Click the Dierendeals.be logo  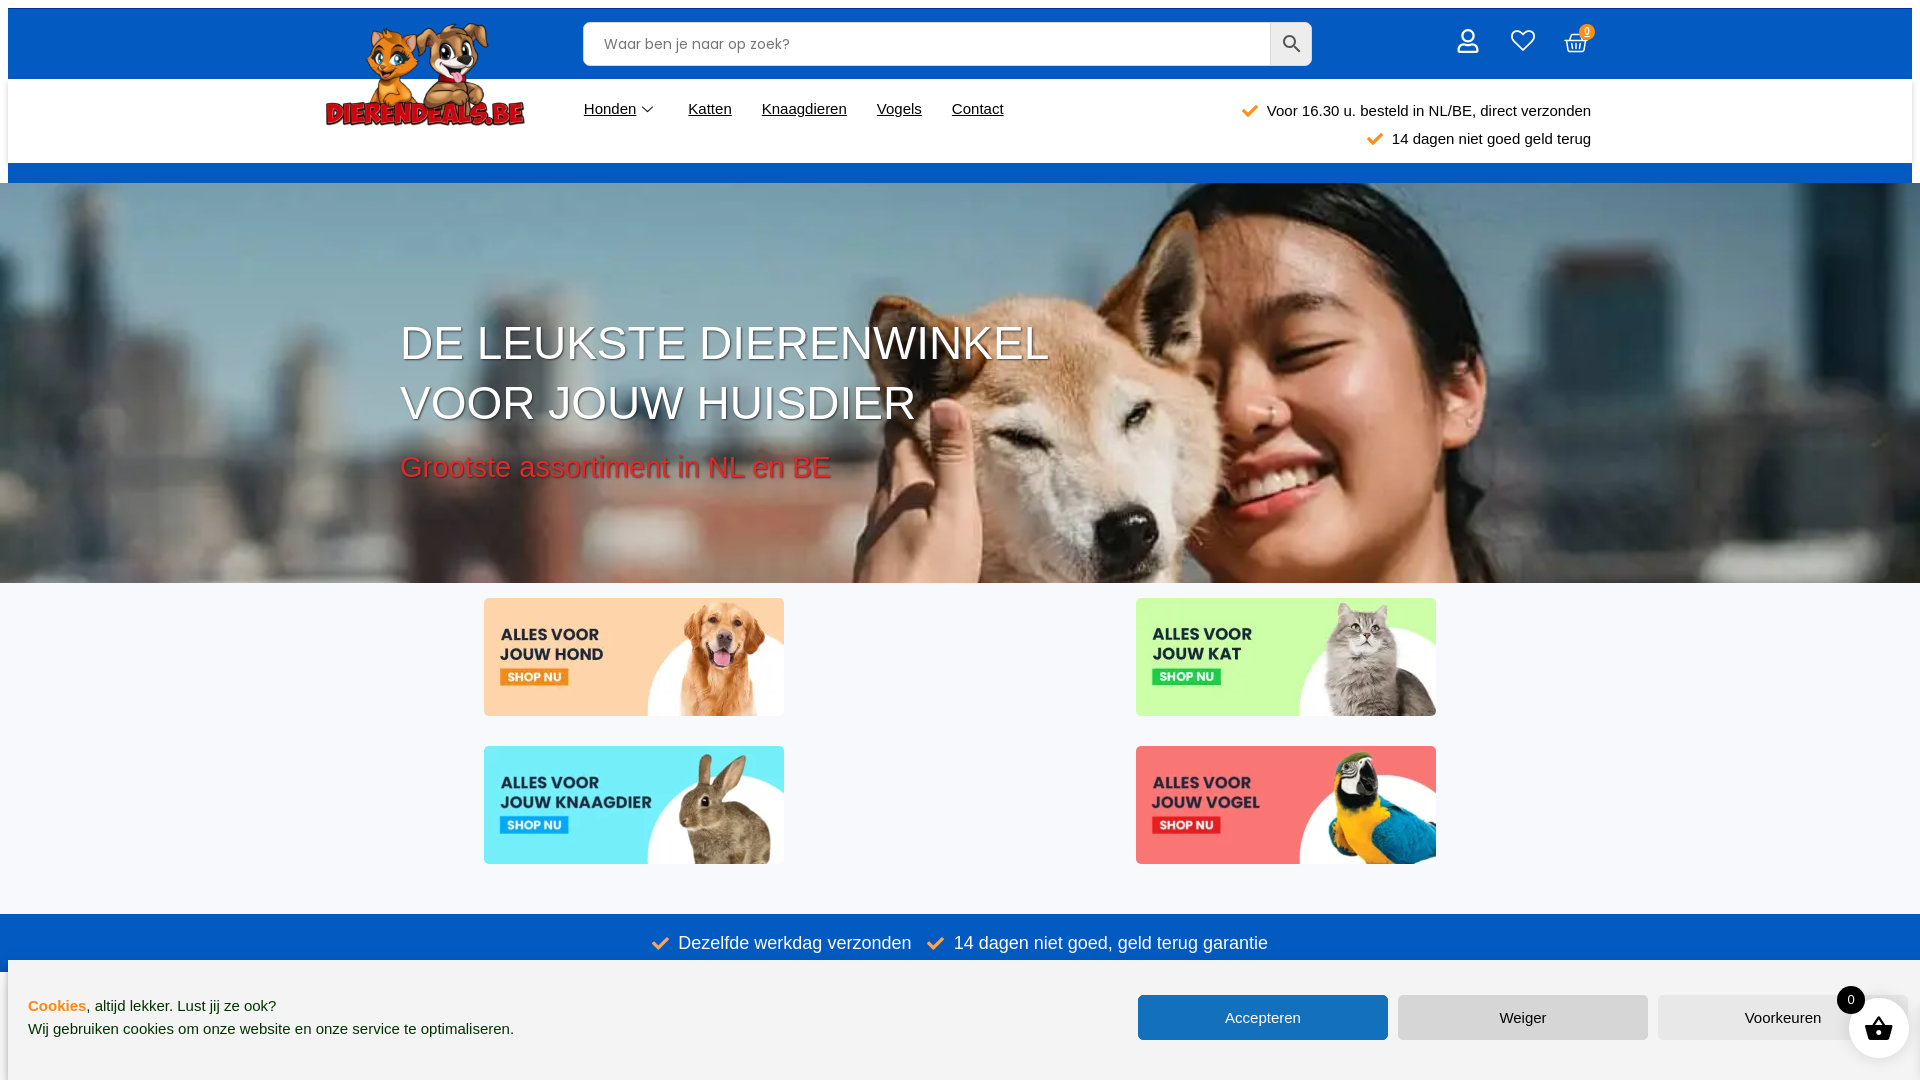[425, 75]
